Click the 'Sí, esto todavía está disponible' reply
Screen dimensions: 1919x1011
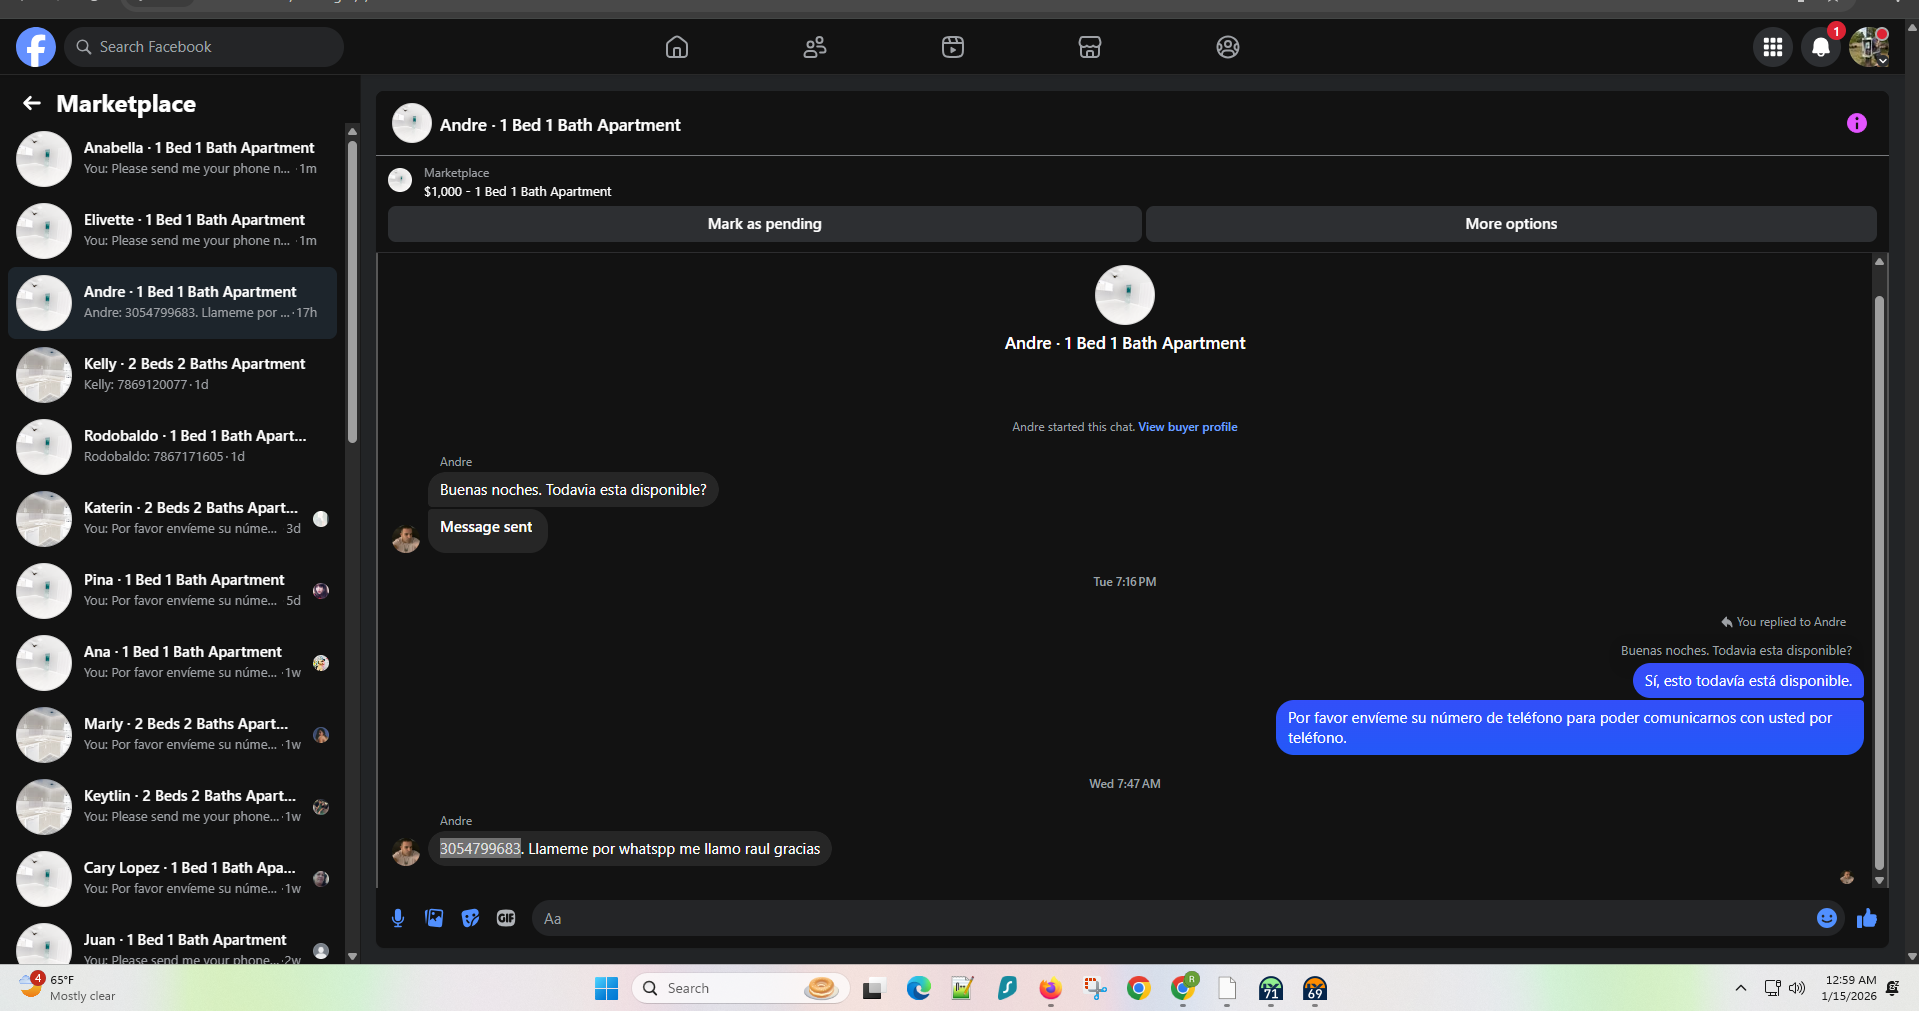(x=1748, y=681)
